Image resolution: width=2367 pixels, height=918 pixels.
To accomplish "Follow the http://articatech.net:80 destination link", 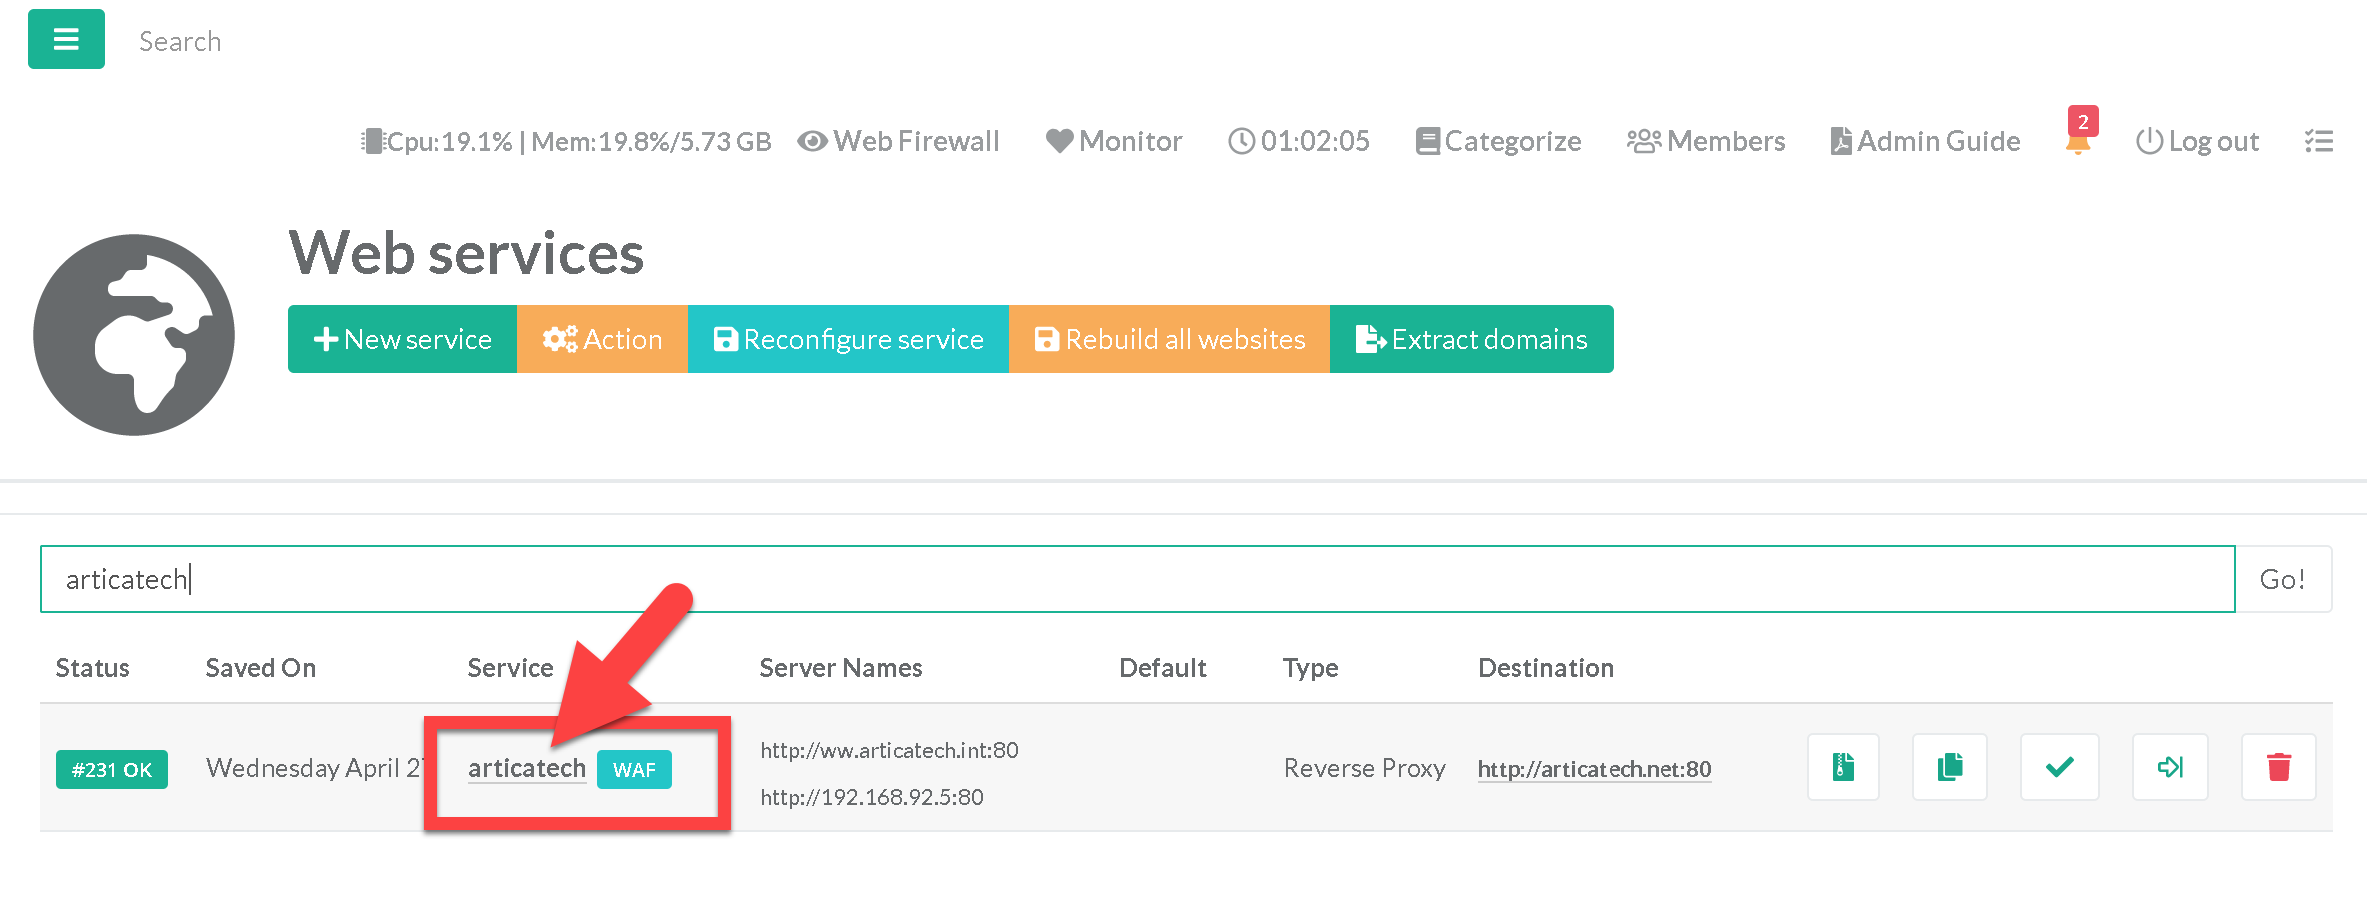I will click(x=1594, y=769).
